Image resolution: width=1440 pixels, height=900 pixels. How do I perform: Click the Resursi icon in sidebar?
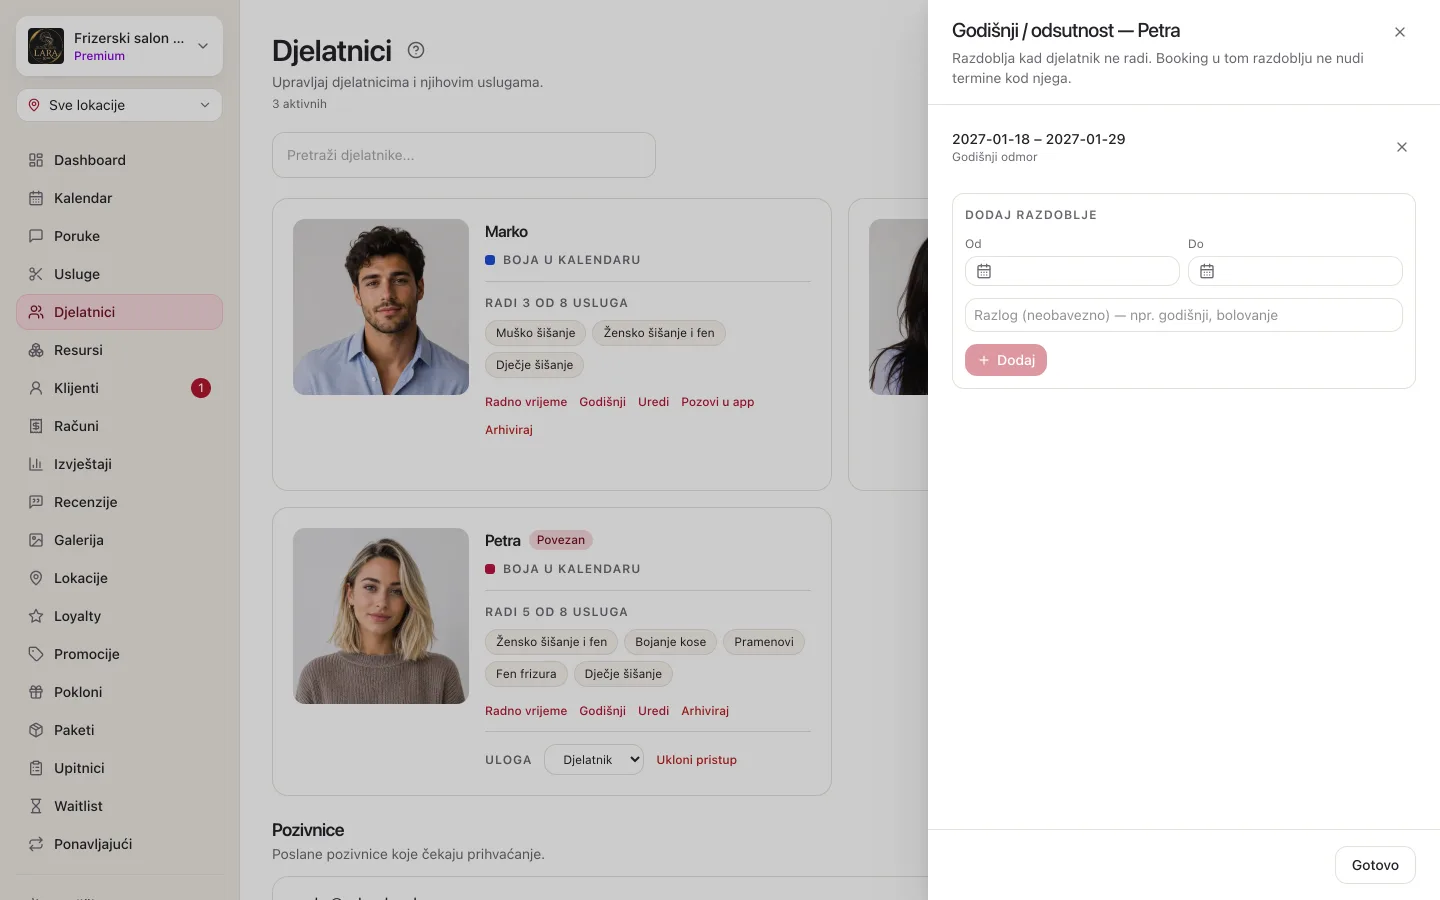(x=36, y=350)
